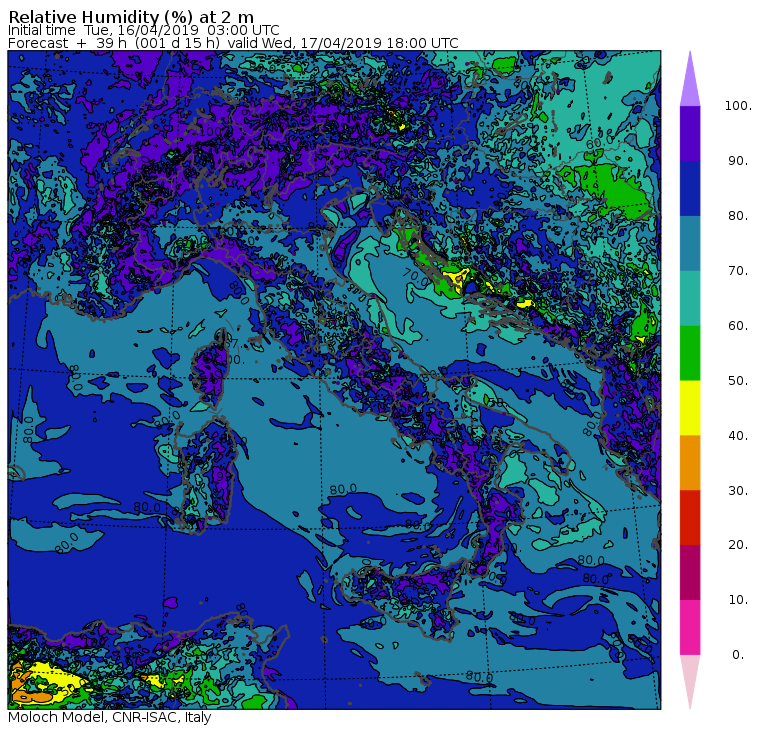
Task: Click the 40-50 yellow legend swatch
Action: (690, 408)
